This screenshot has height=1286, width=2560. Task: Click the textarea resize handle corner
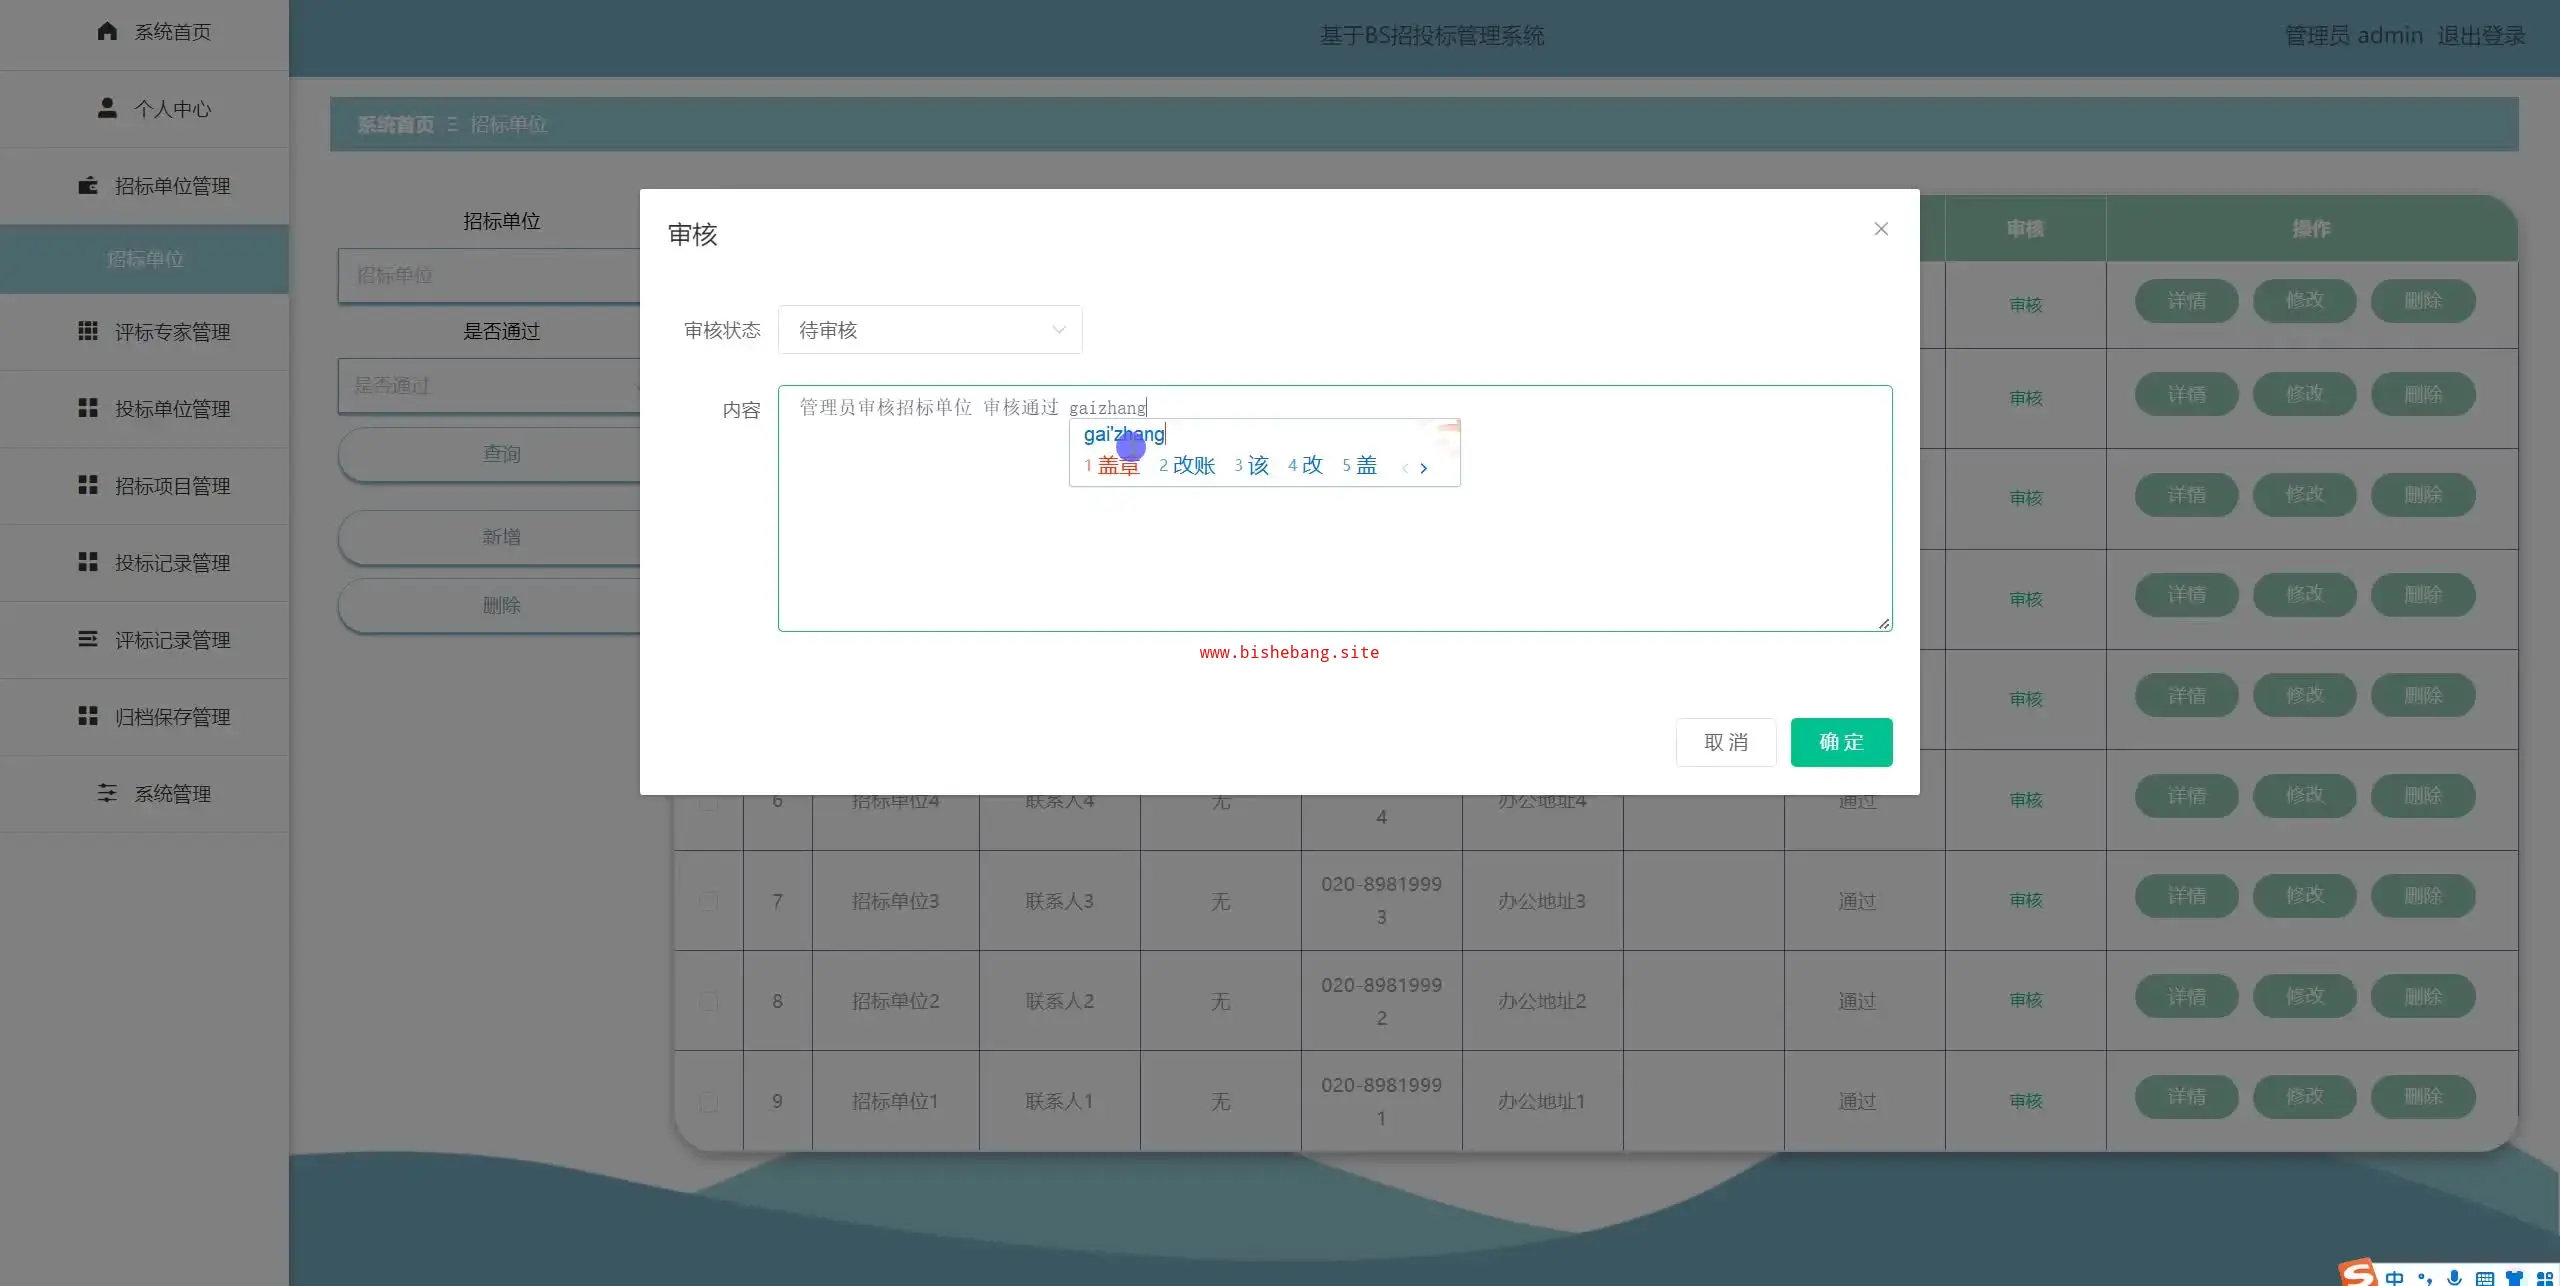[x=1884, y=623]
